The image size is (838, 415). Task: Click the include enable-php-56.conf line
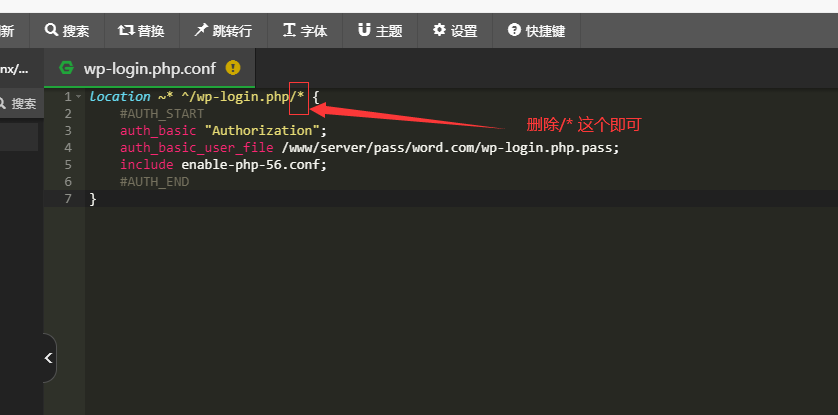[x=223, y=165]
